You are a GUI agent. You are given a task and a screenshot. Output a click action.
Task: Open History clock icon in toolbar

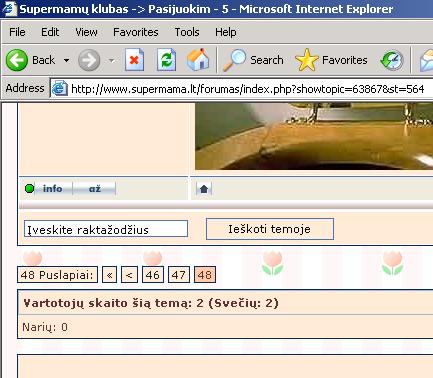tap(392, 60)
